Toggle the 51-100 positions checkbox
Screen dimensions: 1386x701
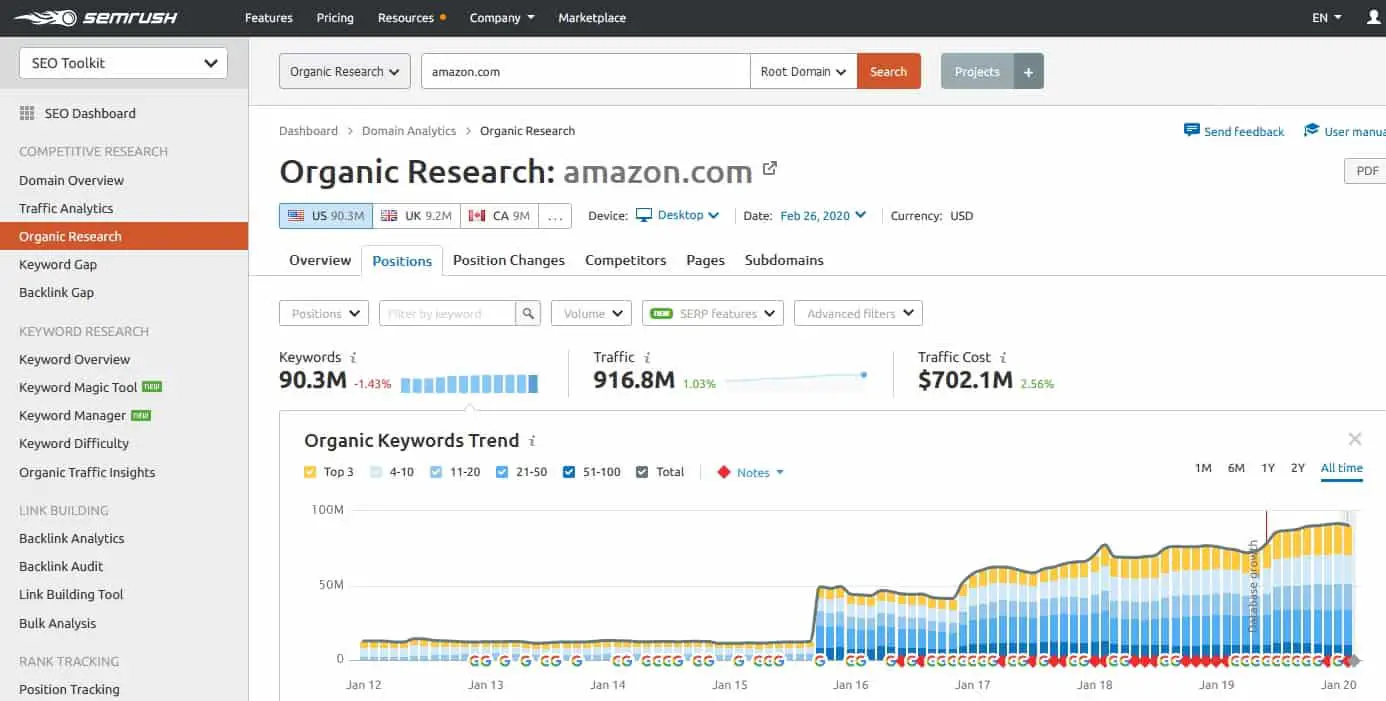point(569,472)
